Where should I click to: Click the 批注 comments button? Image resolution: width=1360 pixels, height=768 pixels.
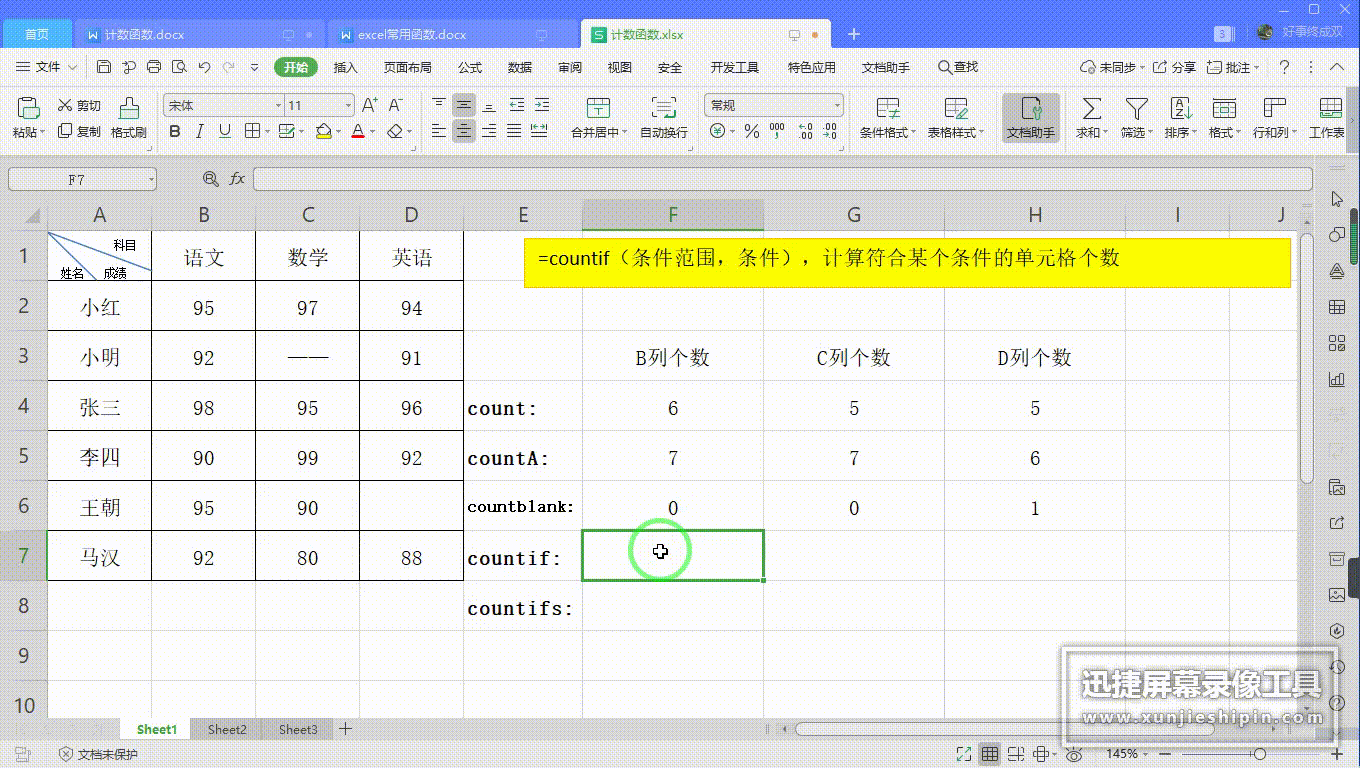point(1233,67)
